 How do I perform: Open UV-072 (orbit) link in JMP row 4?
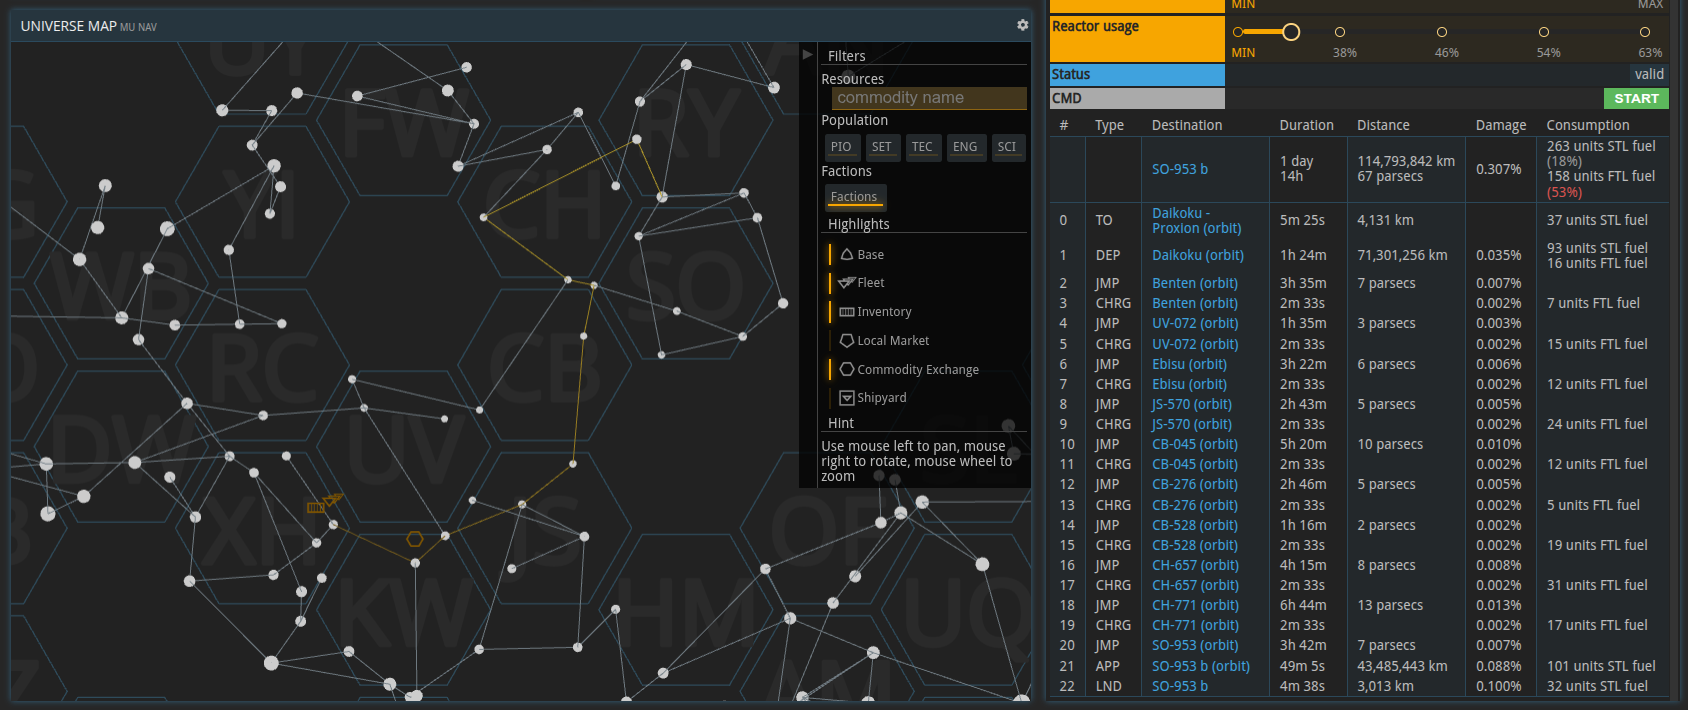pyautogui.click(x=1195, y=323)
